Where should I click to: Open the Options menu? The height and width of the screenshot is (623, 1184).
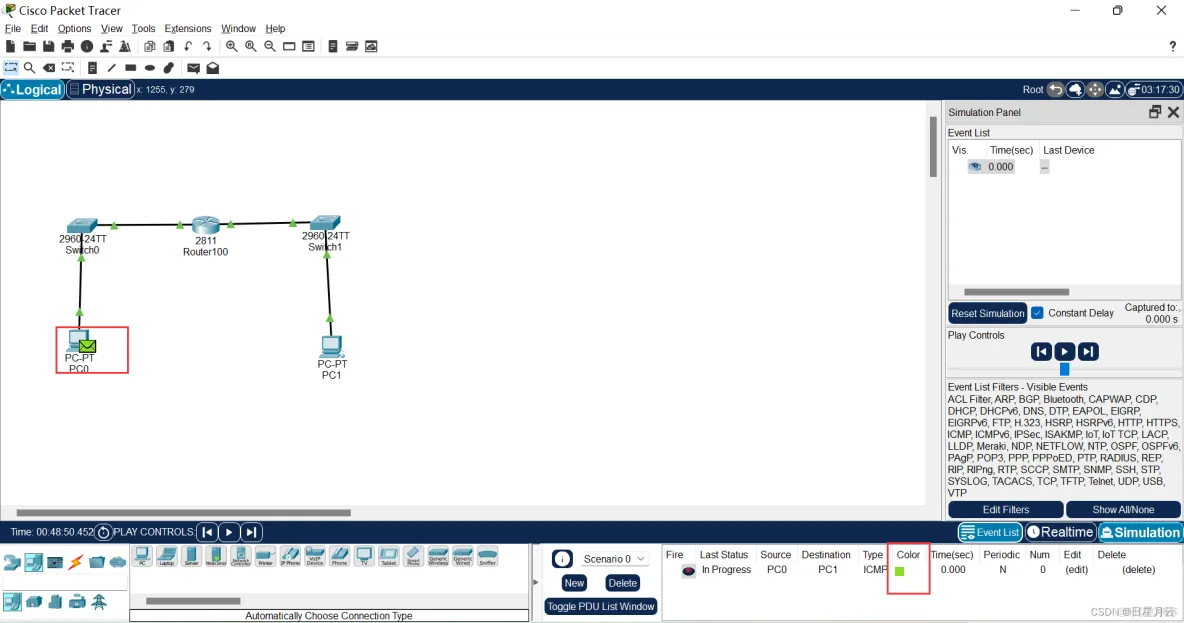pos(74,29)
